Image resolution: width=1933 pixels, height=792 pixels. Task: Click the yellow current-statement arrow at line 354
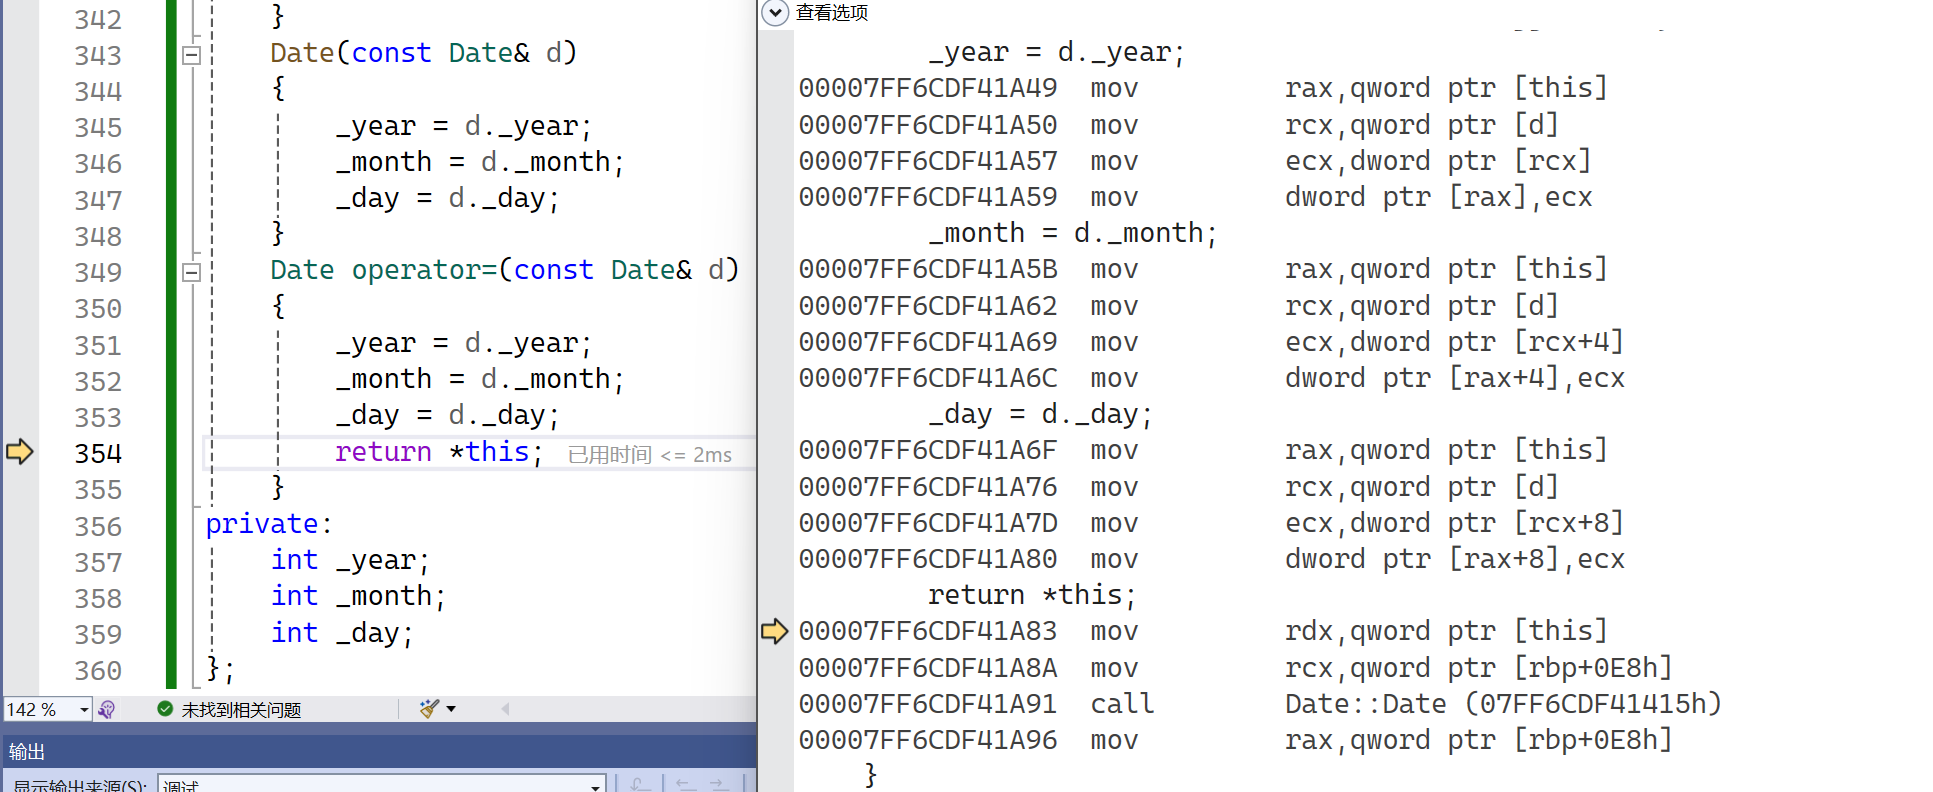(20, 452)
